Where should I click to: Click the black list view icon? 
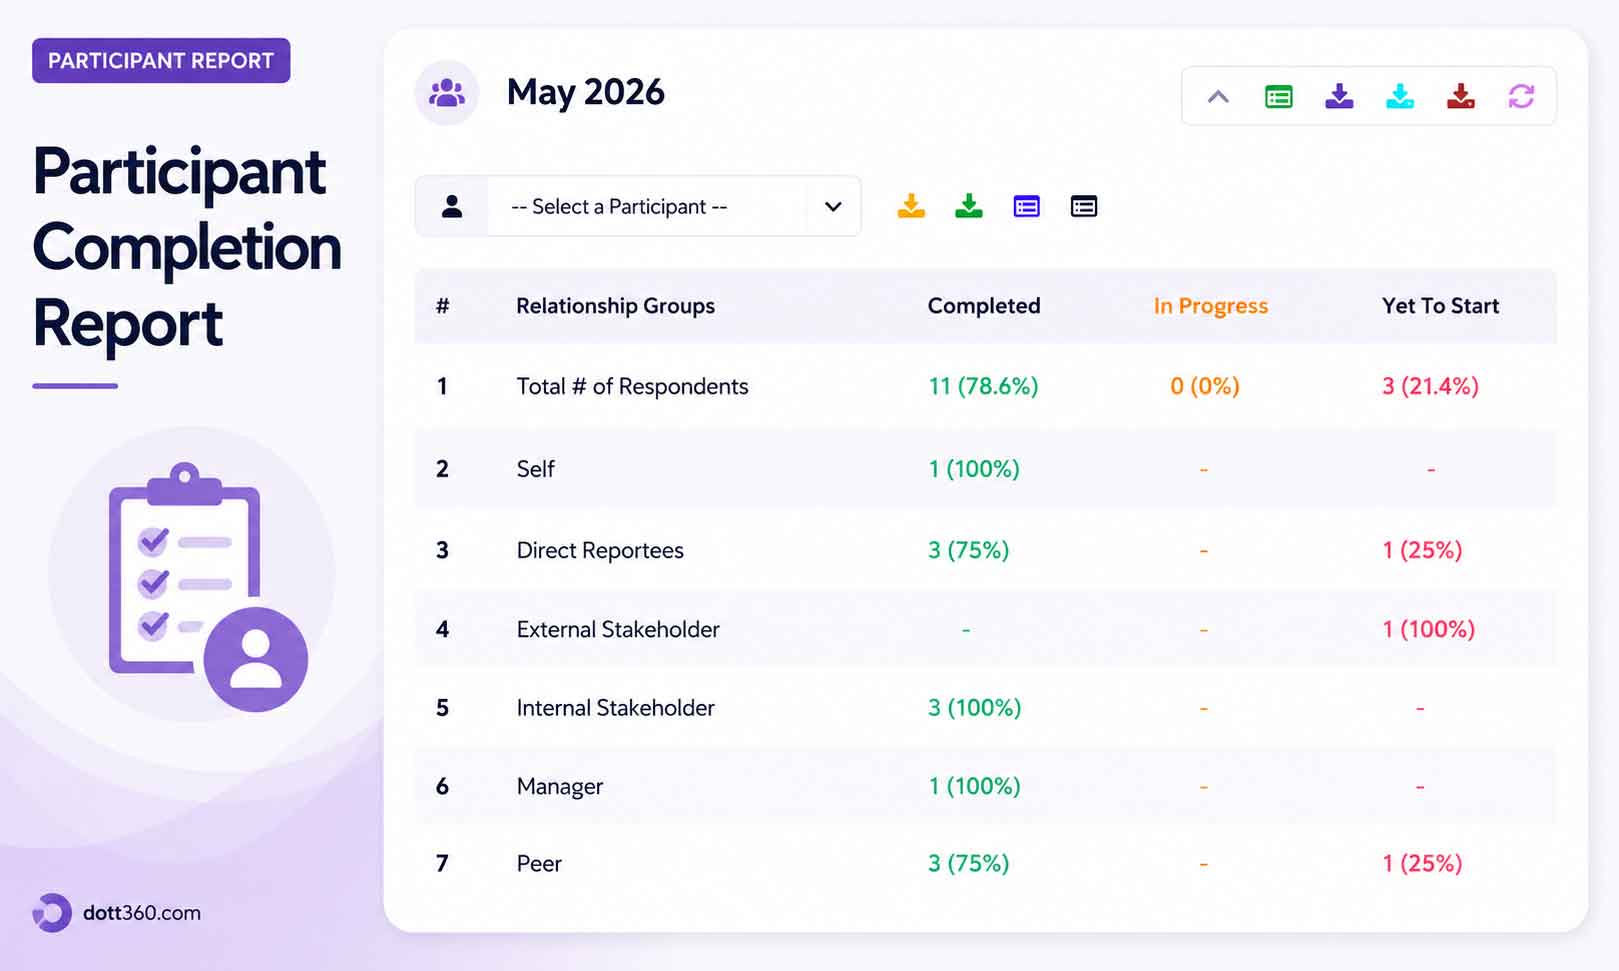click(x=1084, y=206)
